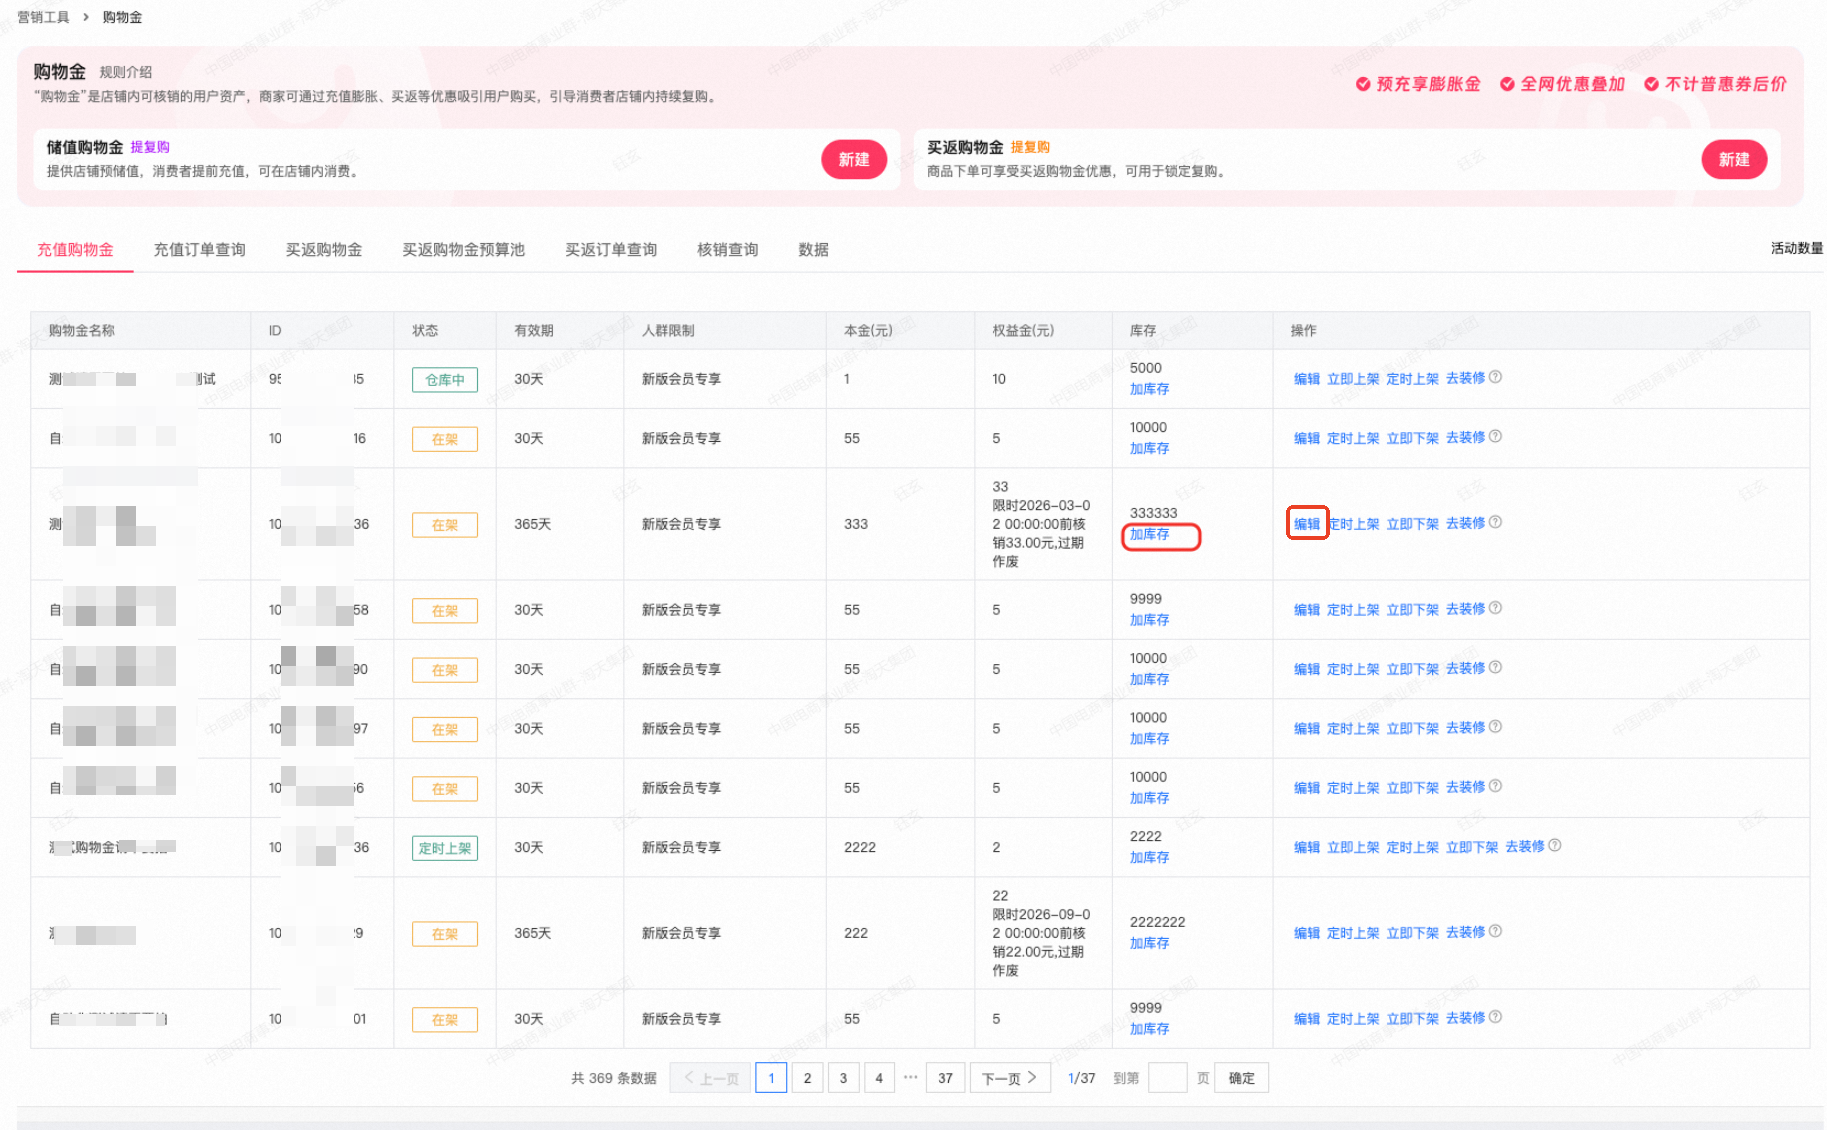Click help icon beside 去装修 in 仓库中 row
The image size is (1827, 1130).
point(1495,377)
